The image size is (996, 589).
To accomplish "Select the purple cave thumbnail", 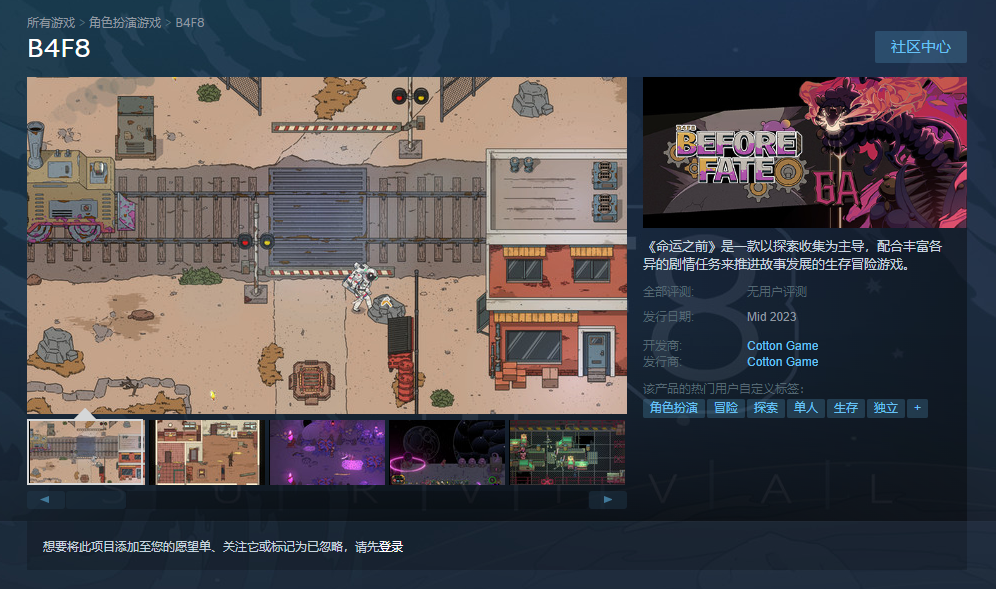I will tap(327, 452).
